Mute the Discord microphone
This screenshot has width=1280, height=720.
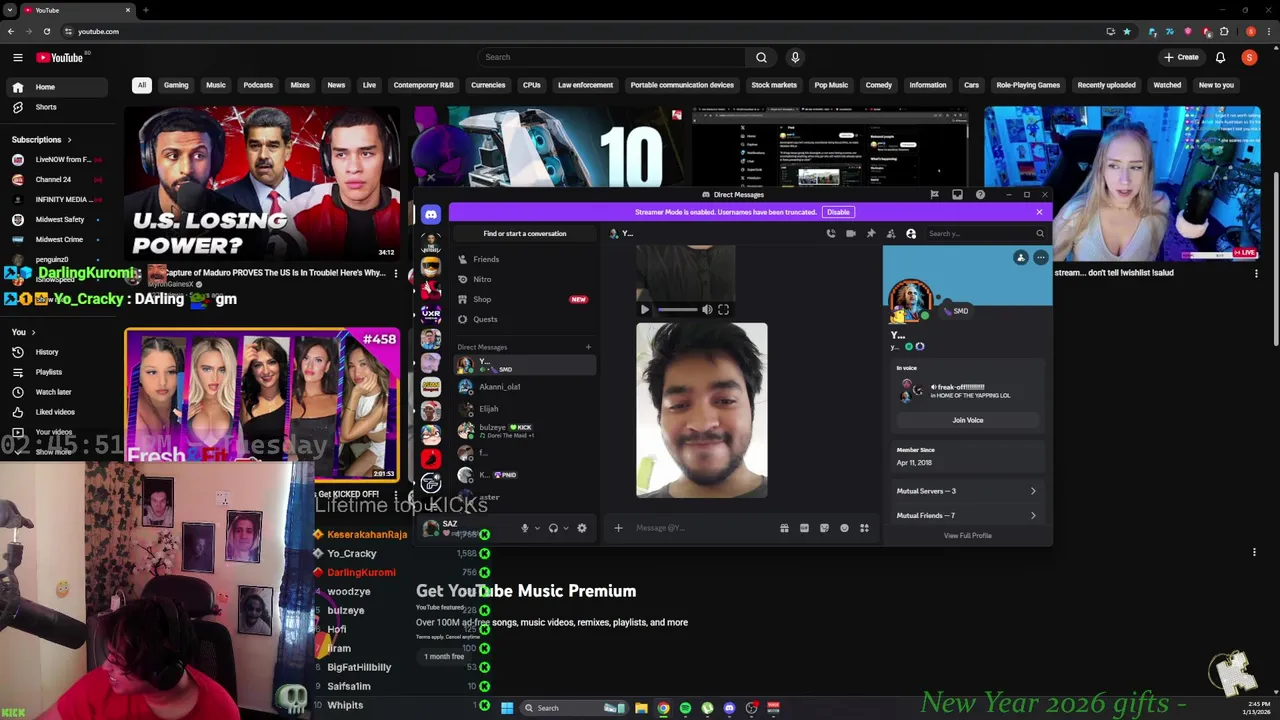pyautogui.click(x=524, y=528)
